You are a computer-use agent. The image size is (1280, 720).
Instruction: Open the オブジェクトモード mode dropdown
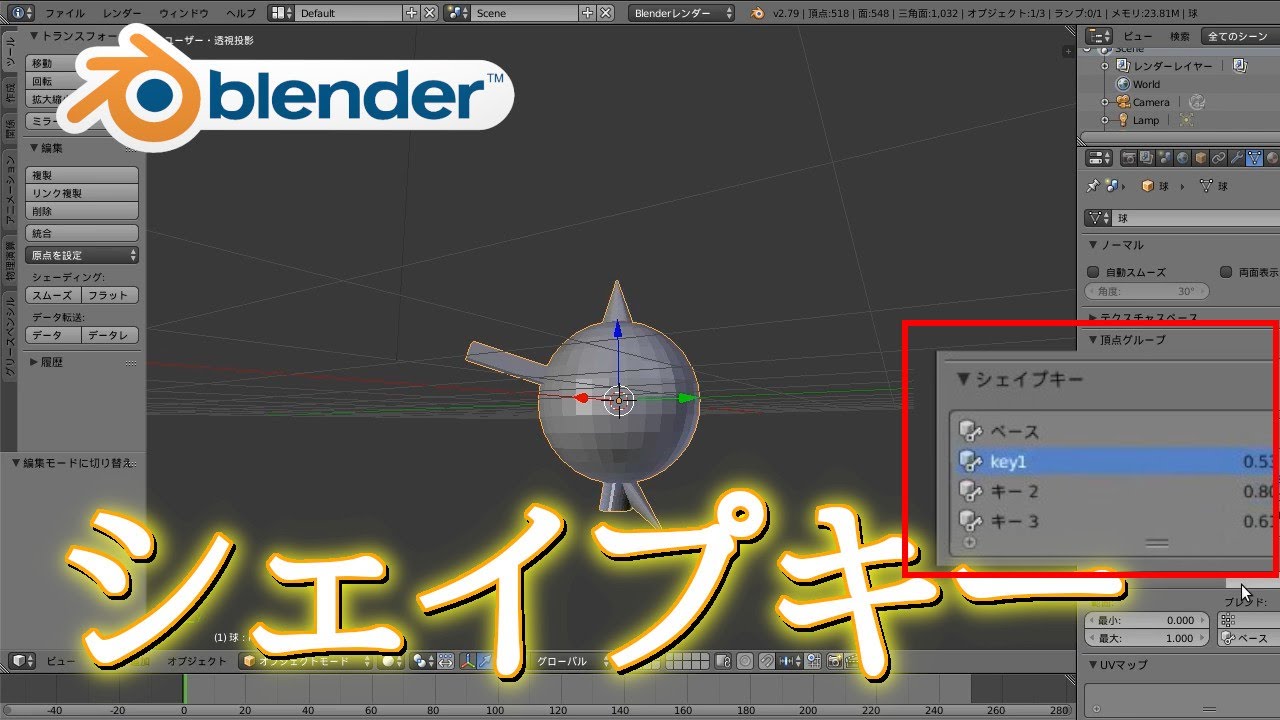[305, 661]
